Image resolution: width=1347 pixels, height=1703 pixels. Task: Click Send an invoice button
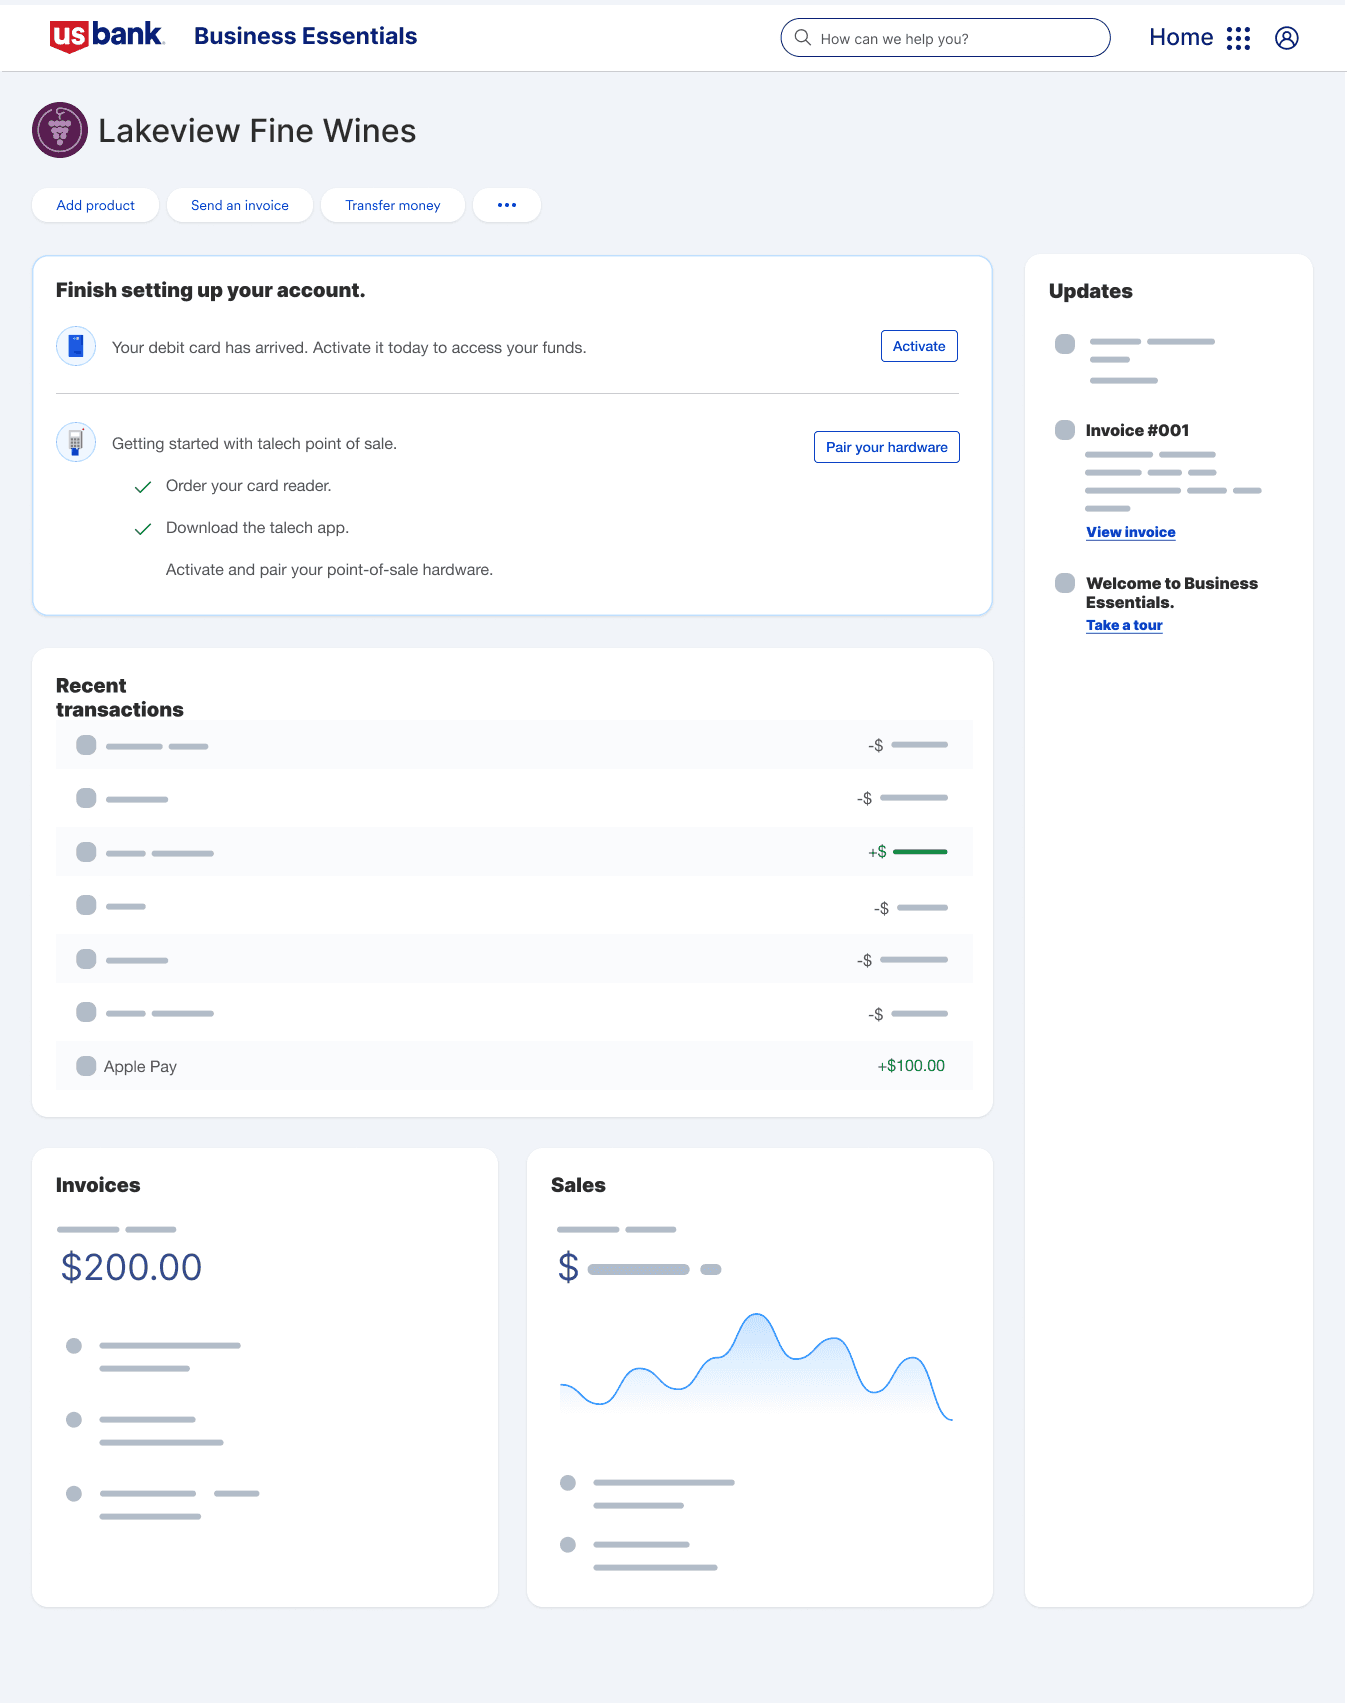[x=240, y=205]
